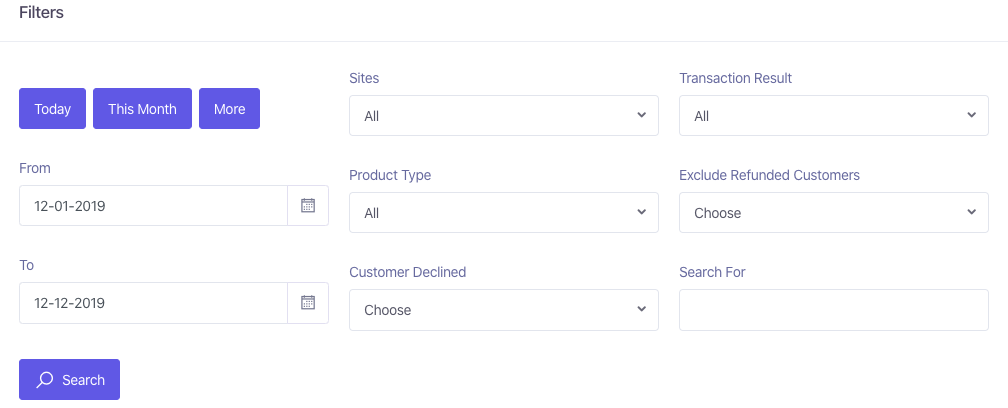Open the From date calendar picker icon

(x=308, y=206)
